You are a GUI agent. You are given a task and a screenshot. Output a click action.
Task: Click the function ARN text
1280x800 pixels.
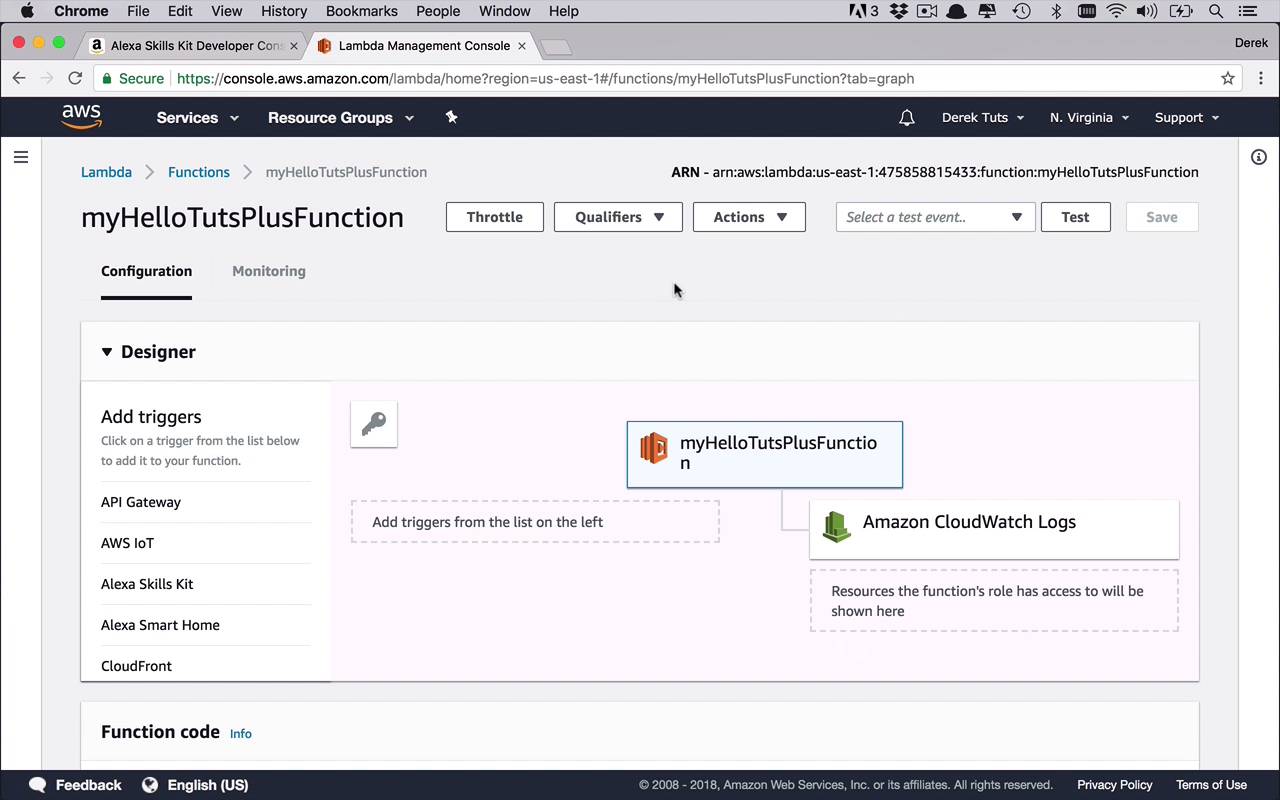(935, 172)
